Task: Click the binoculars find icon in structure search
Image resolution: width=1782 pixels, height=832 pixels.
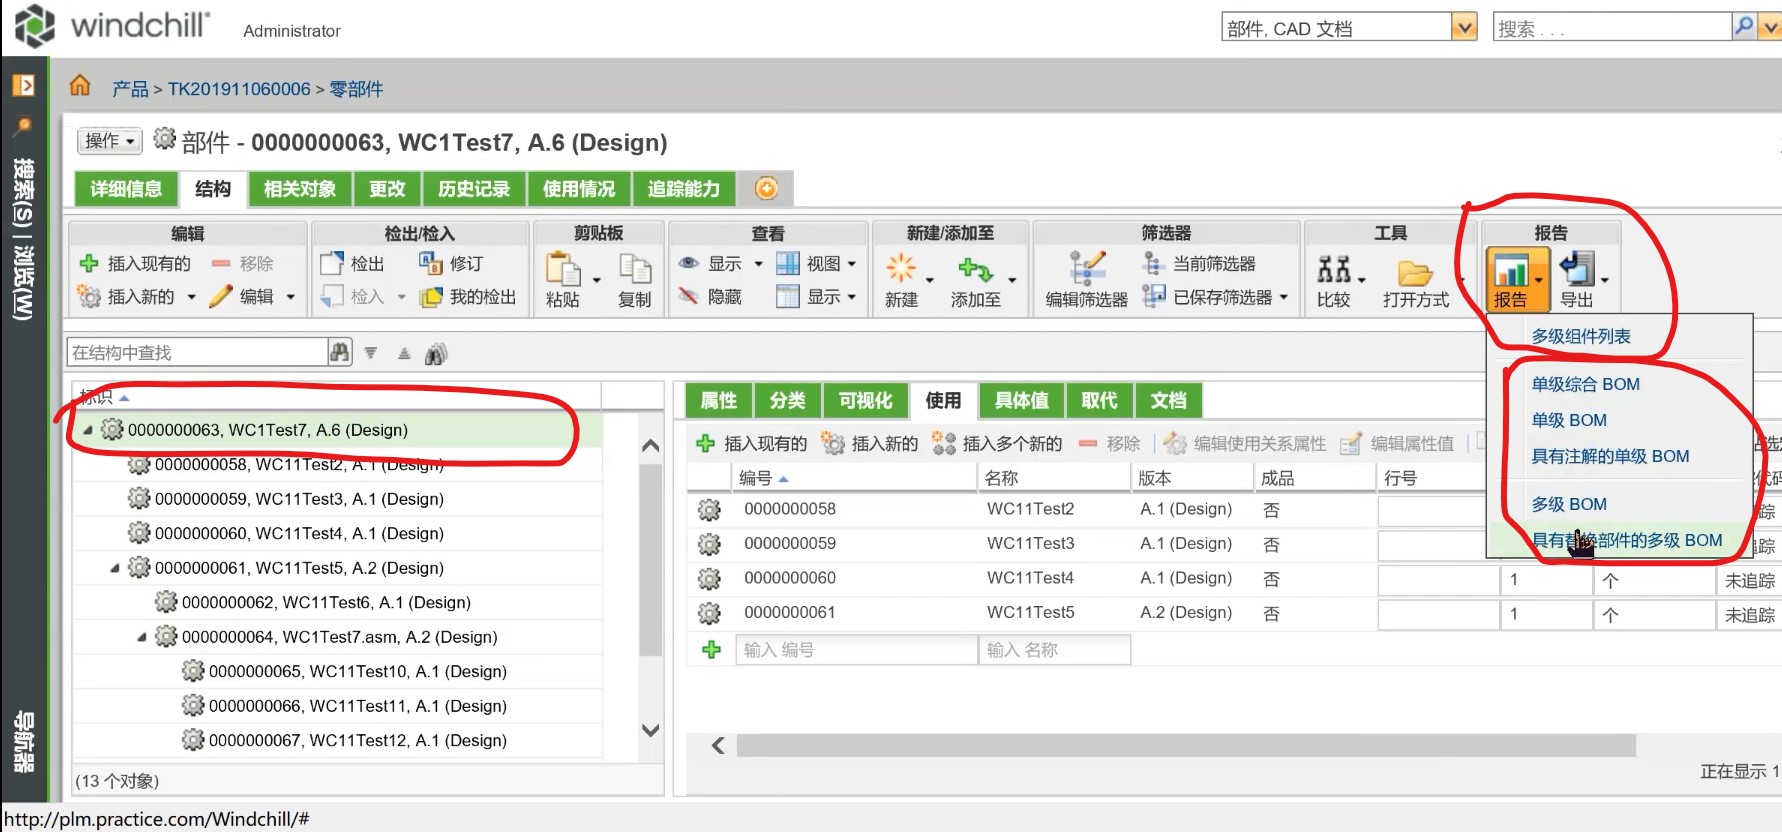Action: click(x=340, y=352)
